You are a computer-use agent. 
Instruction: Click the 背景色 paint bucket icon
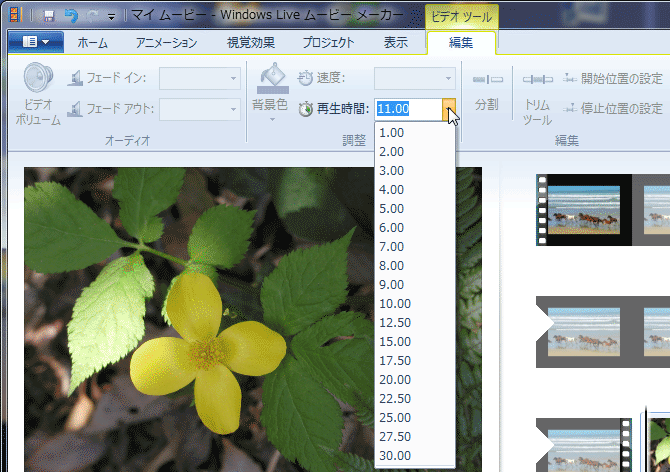click(x=272, y=78)
